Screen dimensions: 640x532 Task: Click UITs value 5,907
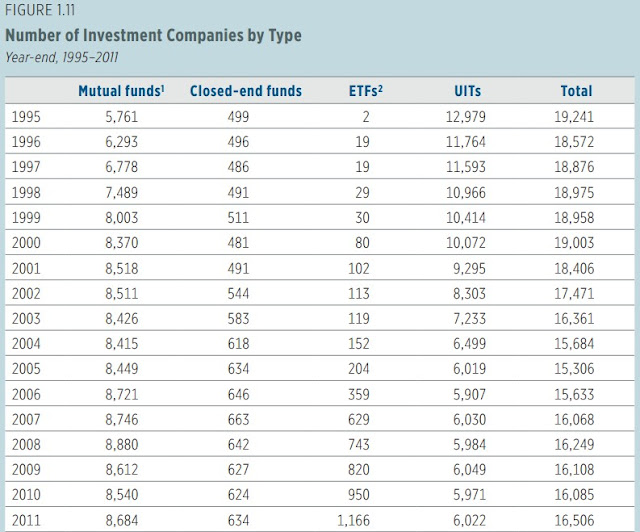click(469, 394)
